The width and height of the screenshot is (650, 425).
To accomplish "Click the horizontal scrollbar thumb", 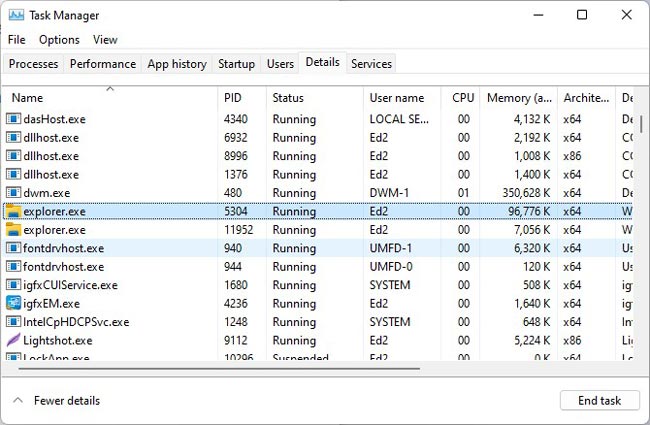I will [x=219, y=368].
